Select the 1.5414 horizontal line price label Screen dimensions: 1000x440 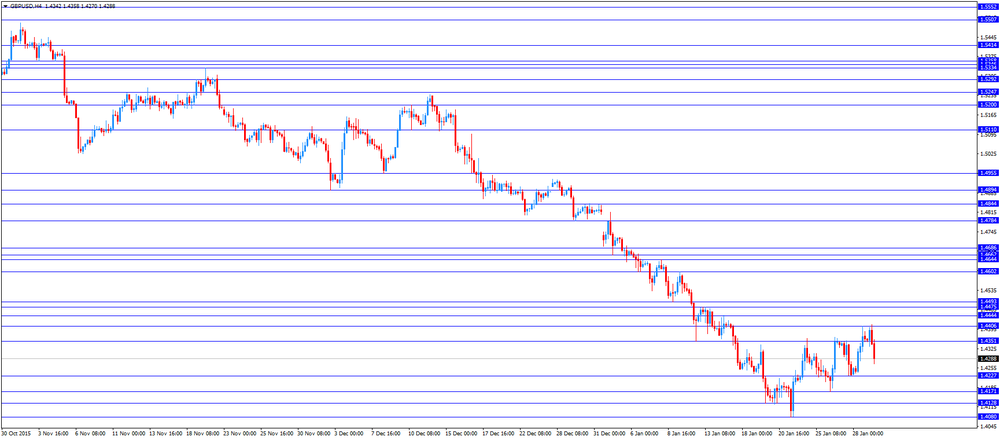988,45
